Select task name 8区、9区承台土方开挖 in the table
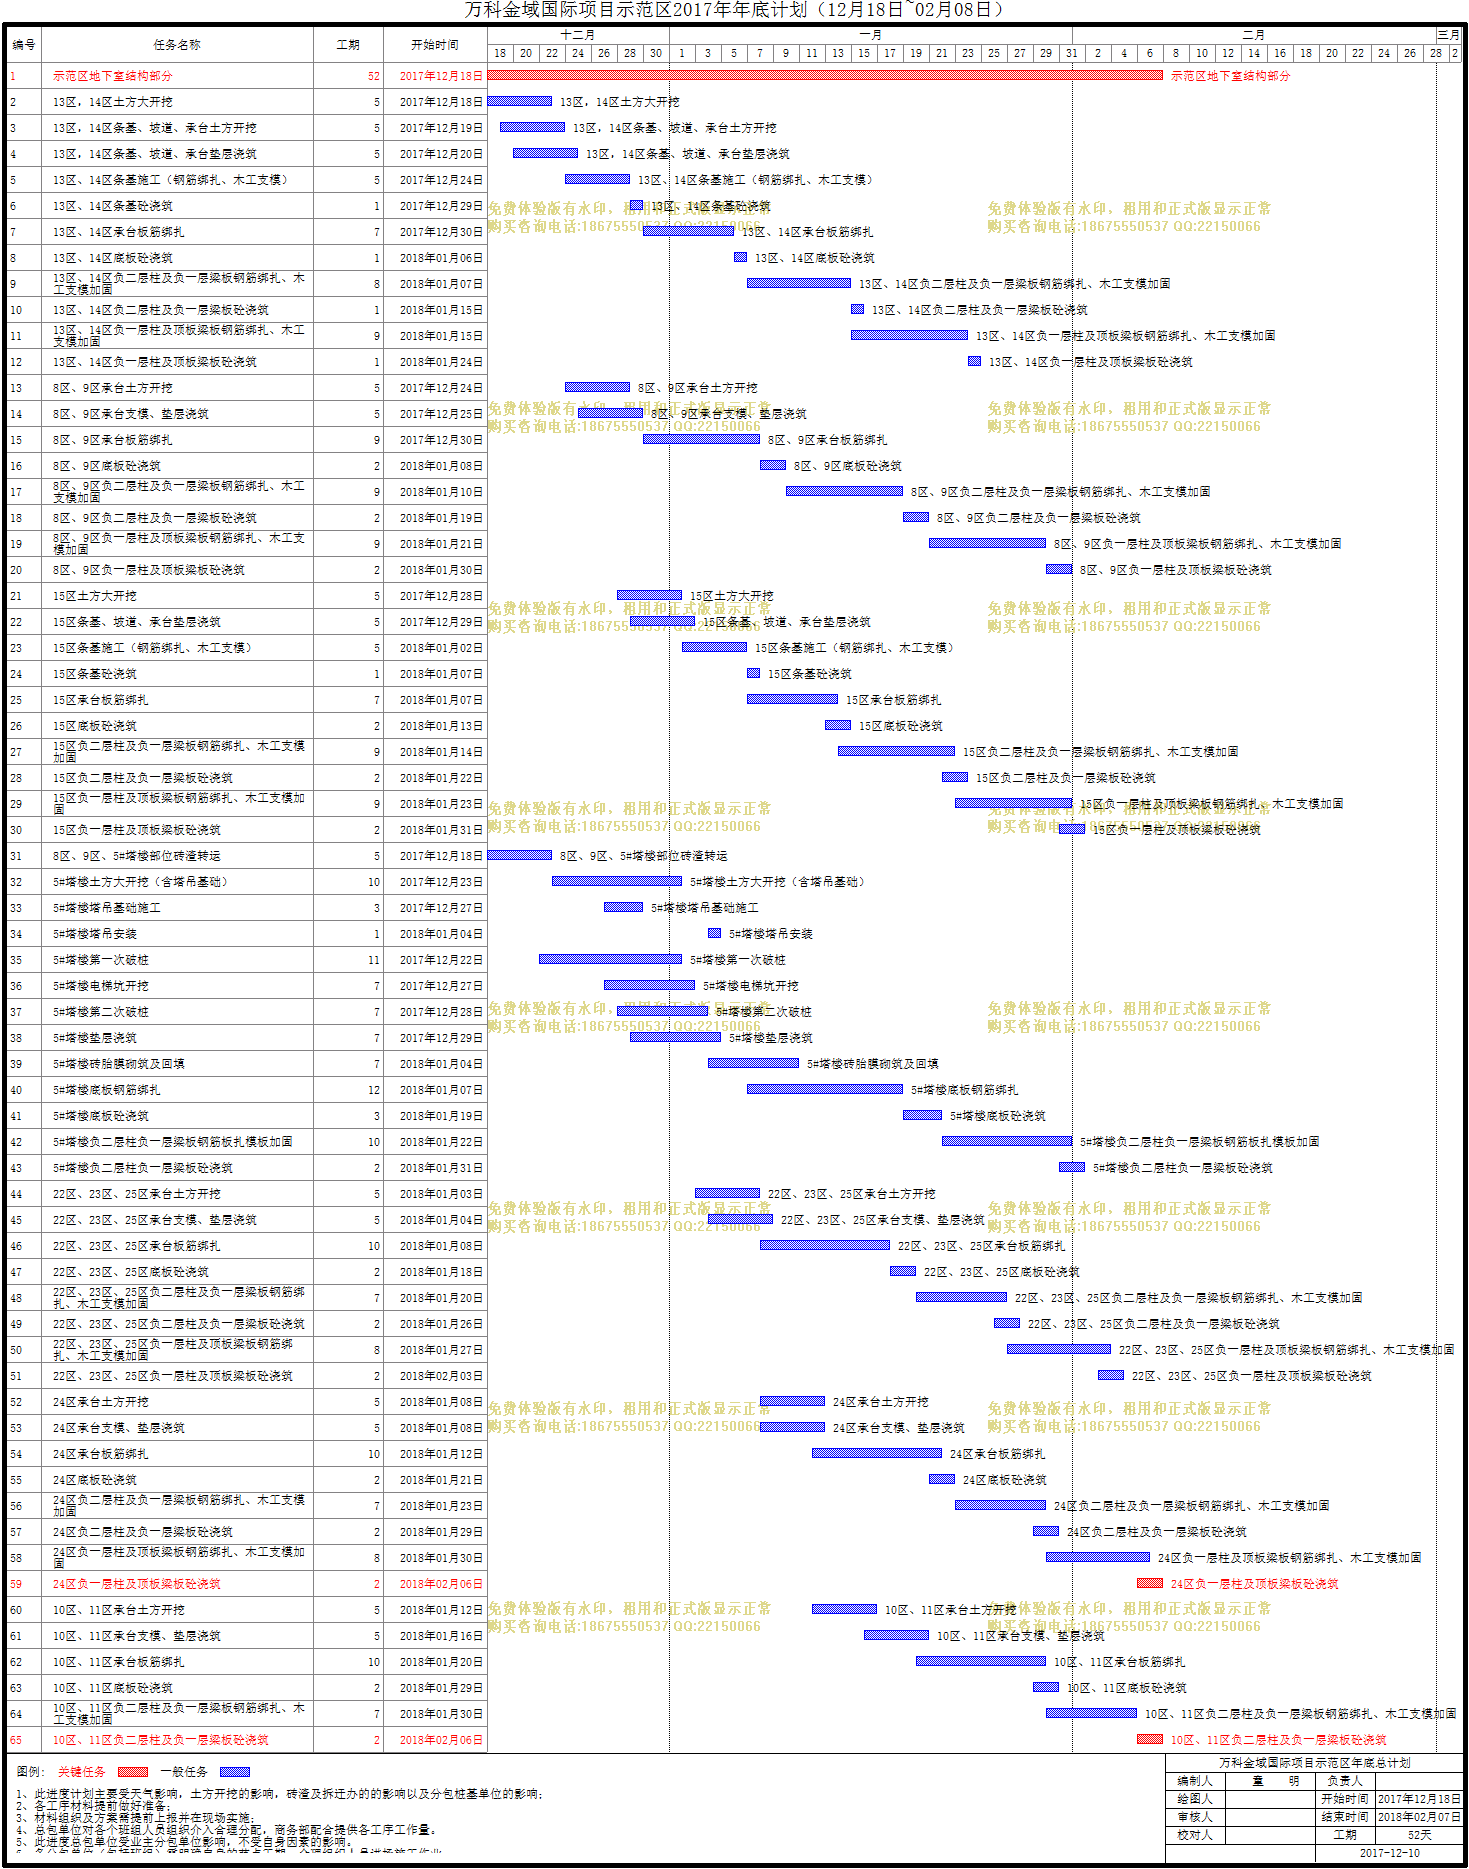1469x1869 pixels. [112, 388]
